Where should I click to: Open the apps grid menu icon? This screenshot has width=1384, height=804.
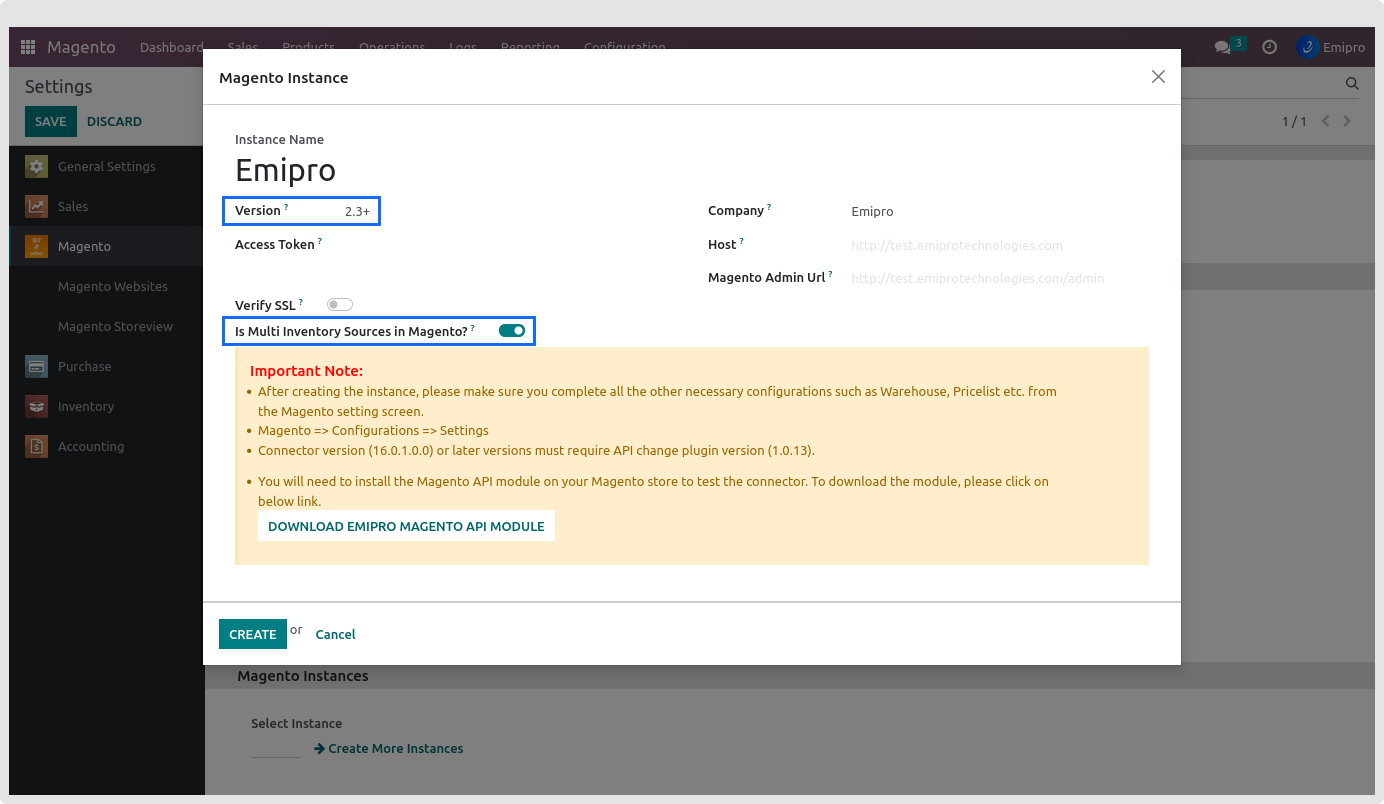(x=27, y=47)
